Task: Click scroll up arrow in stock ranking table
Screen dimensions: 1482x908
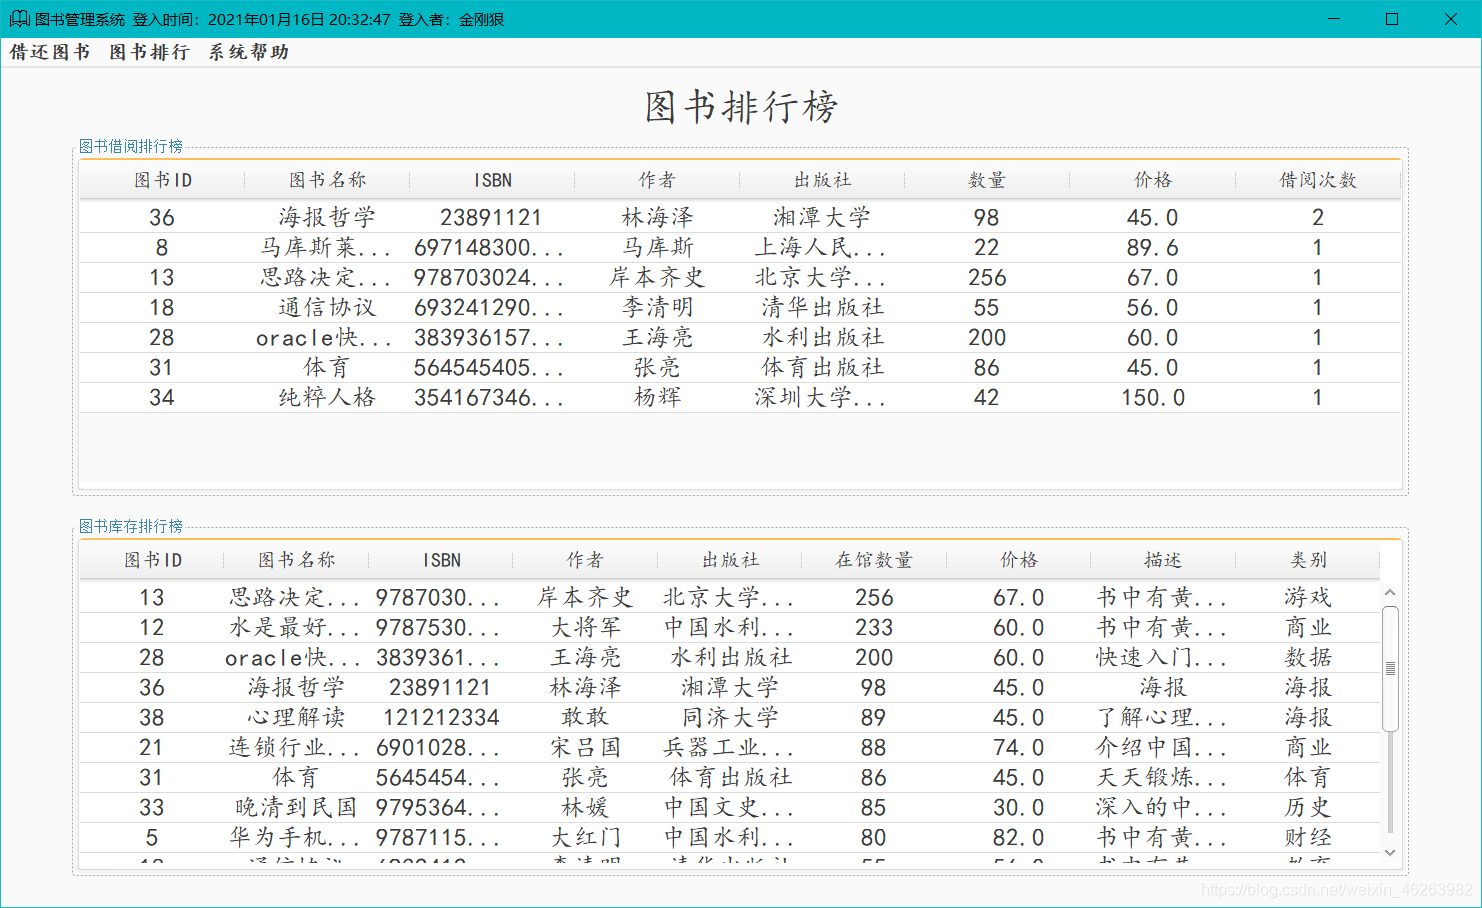Action: coord(1390,593)
